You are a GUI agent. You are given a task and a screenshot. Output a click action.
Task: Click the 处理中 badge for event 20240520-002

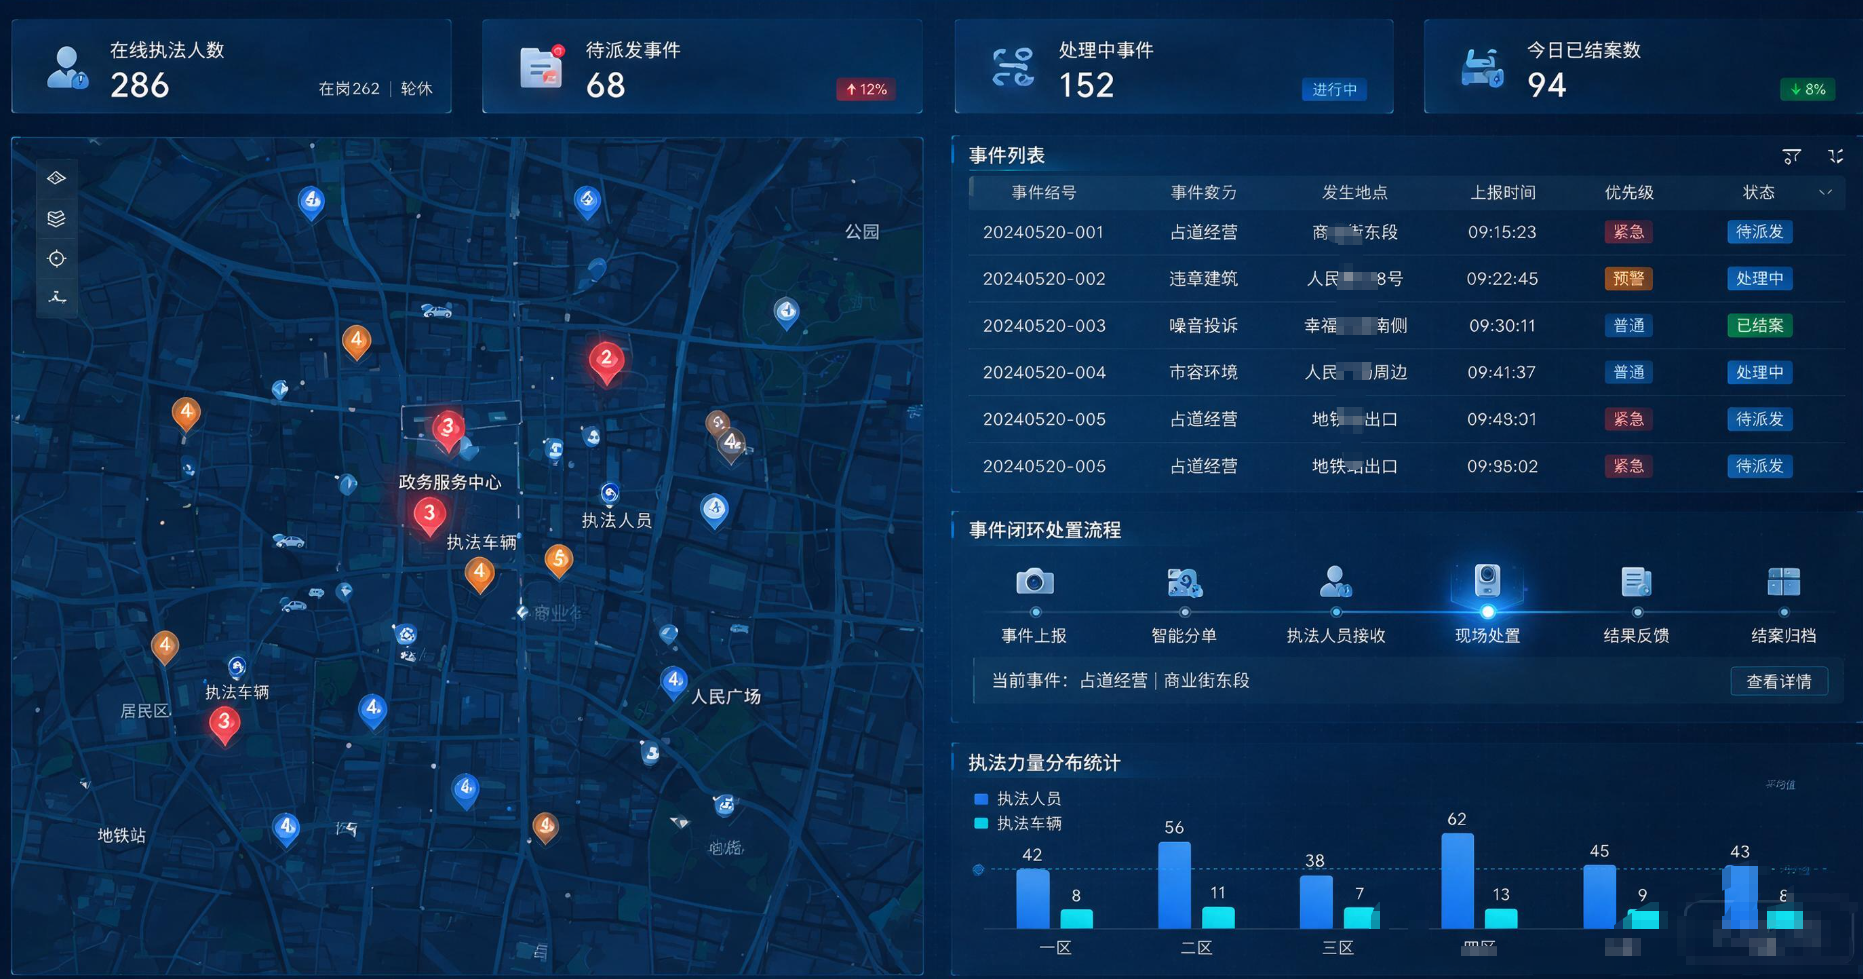pyautogui.click(x=1759, y=279)
